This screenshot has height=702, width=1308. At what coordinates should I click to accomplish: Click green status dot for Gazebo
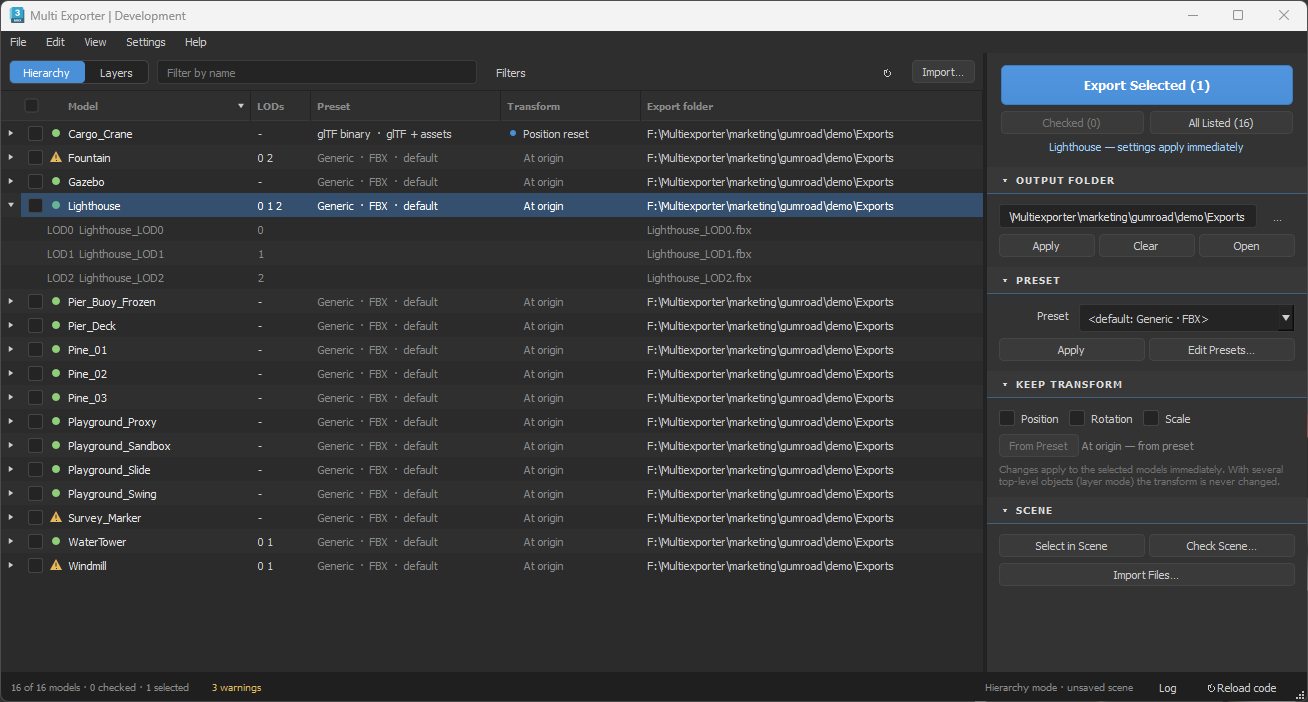click(56, 182)
